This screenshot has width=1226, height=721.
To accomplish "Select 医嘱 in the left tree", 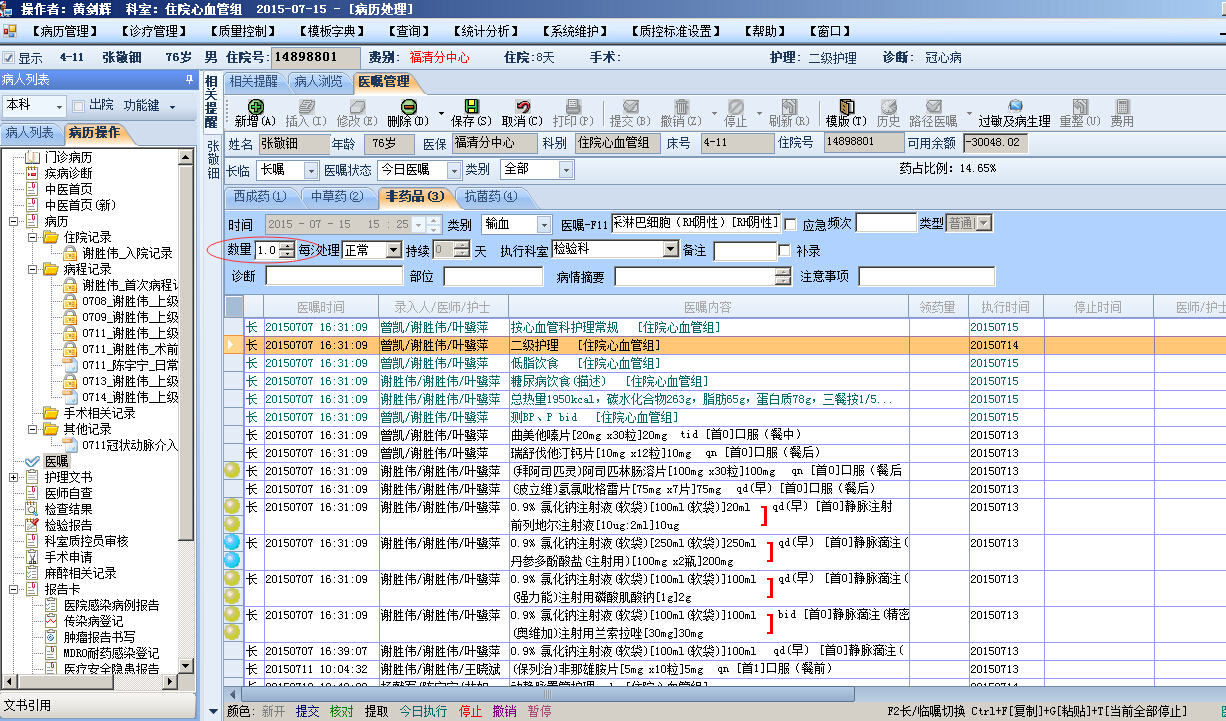I will (x=56, y=461).
